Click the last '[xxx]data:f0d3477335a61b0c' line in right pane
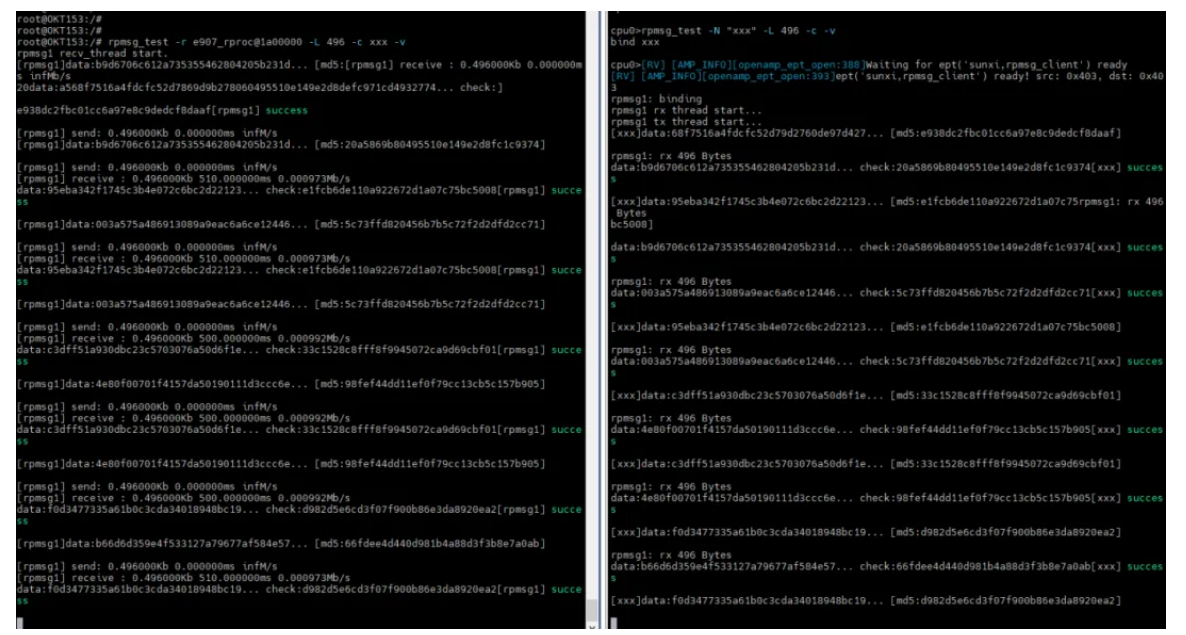The image size is (1186, 635). [760, 601]
